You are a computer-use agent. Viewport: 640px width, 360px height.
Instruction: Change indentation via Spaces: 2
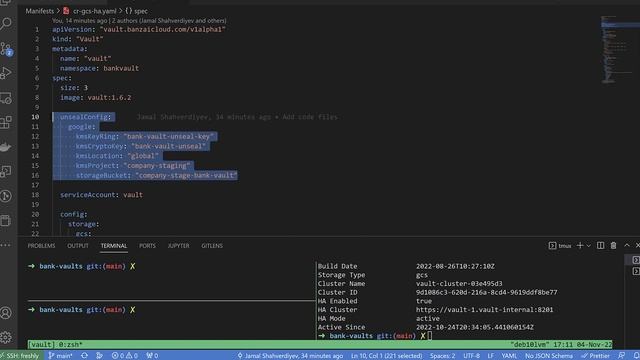click(x=442, y=356)
